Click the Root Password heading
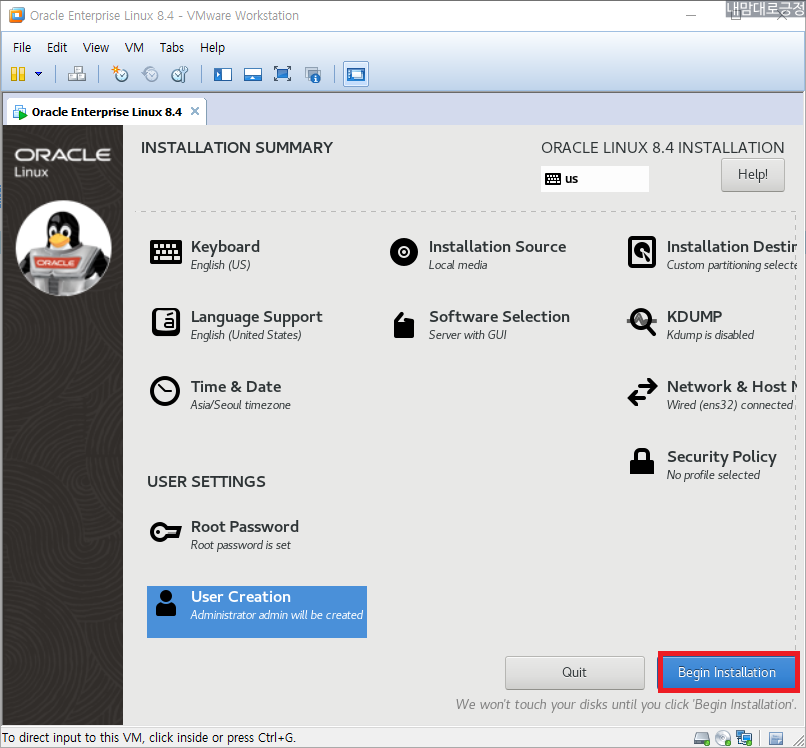Screen dimensions: 806x748 click(x=245, y=527)
